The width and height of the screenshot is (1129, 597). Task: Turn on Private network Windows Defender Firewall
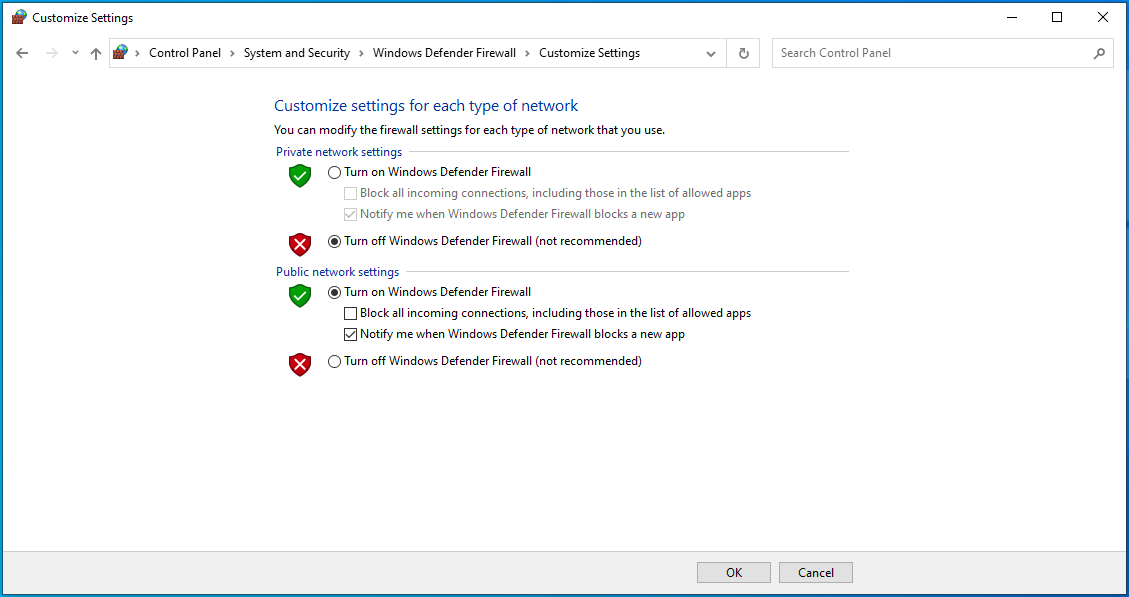tap(335, 172)
